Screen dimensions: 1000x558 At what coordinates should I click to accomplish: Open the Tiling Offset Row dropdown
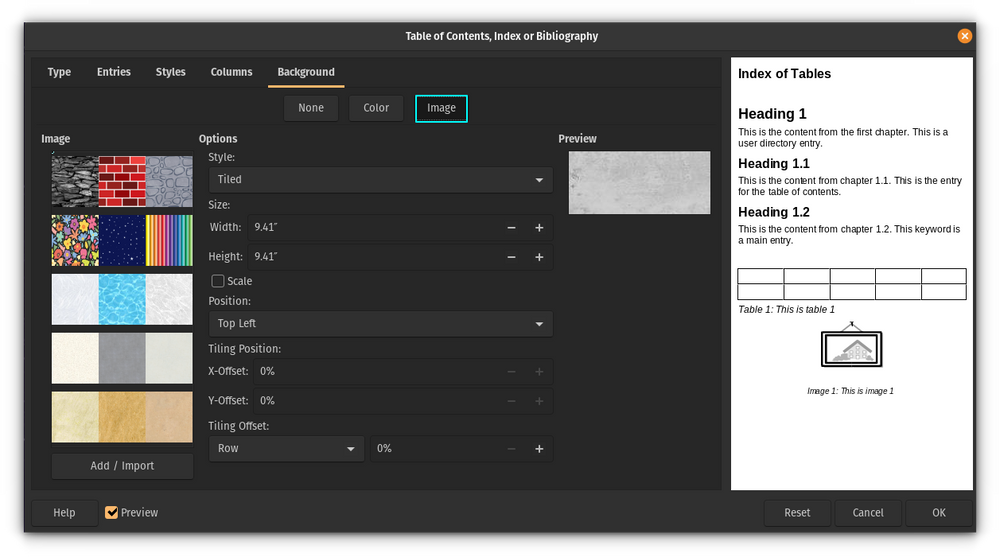[286, 449]
